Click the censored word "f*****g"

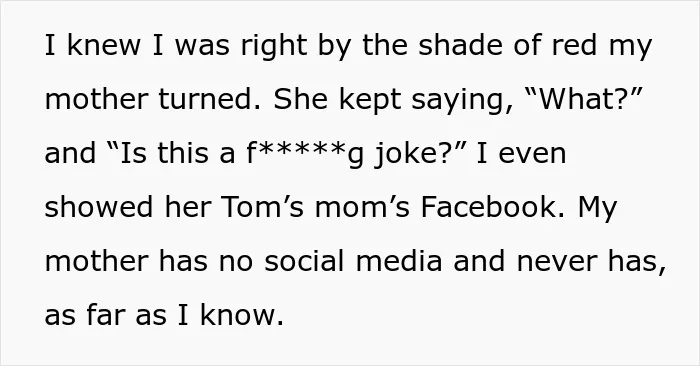[x=305, y=154]
